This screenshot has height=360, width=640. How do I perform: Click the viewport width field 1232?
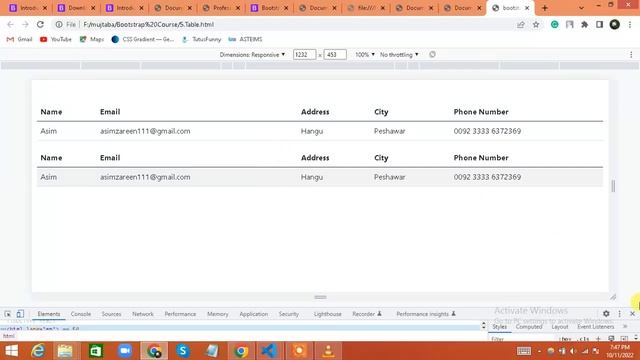pos(304,54)
